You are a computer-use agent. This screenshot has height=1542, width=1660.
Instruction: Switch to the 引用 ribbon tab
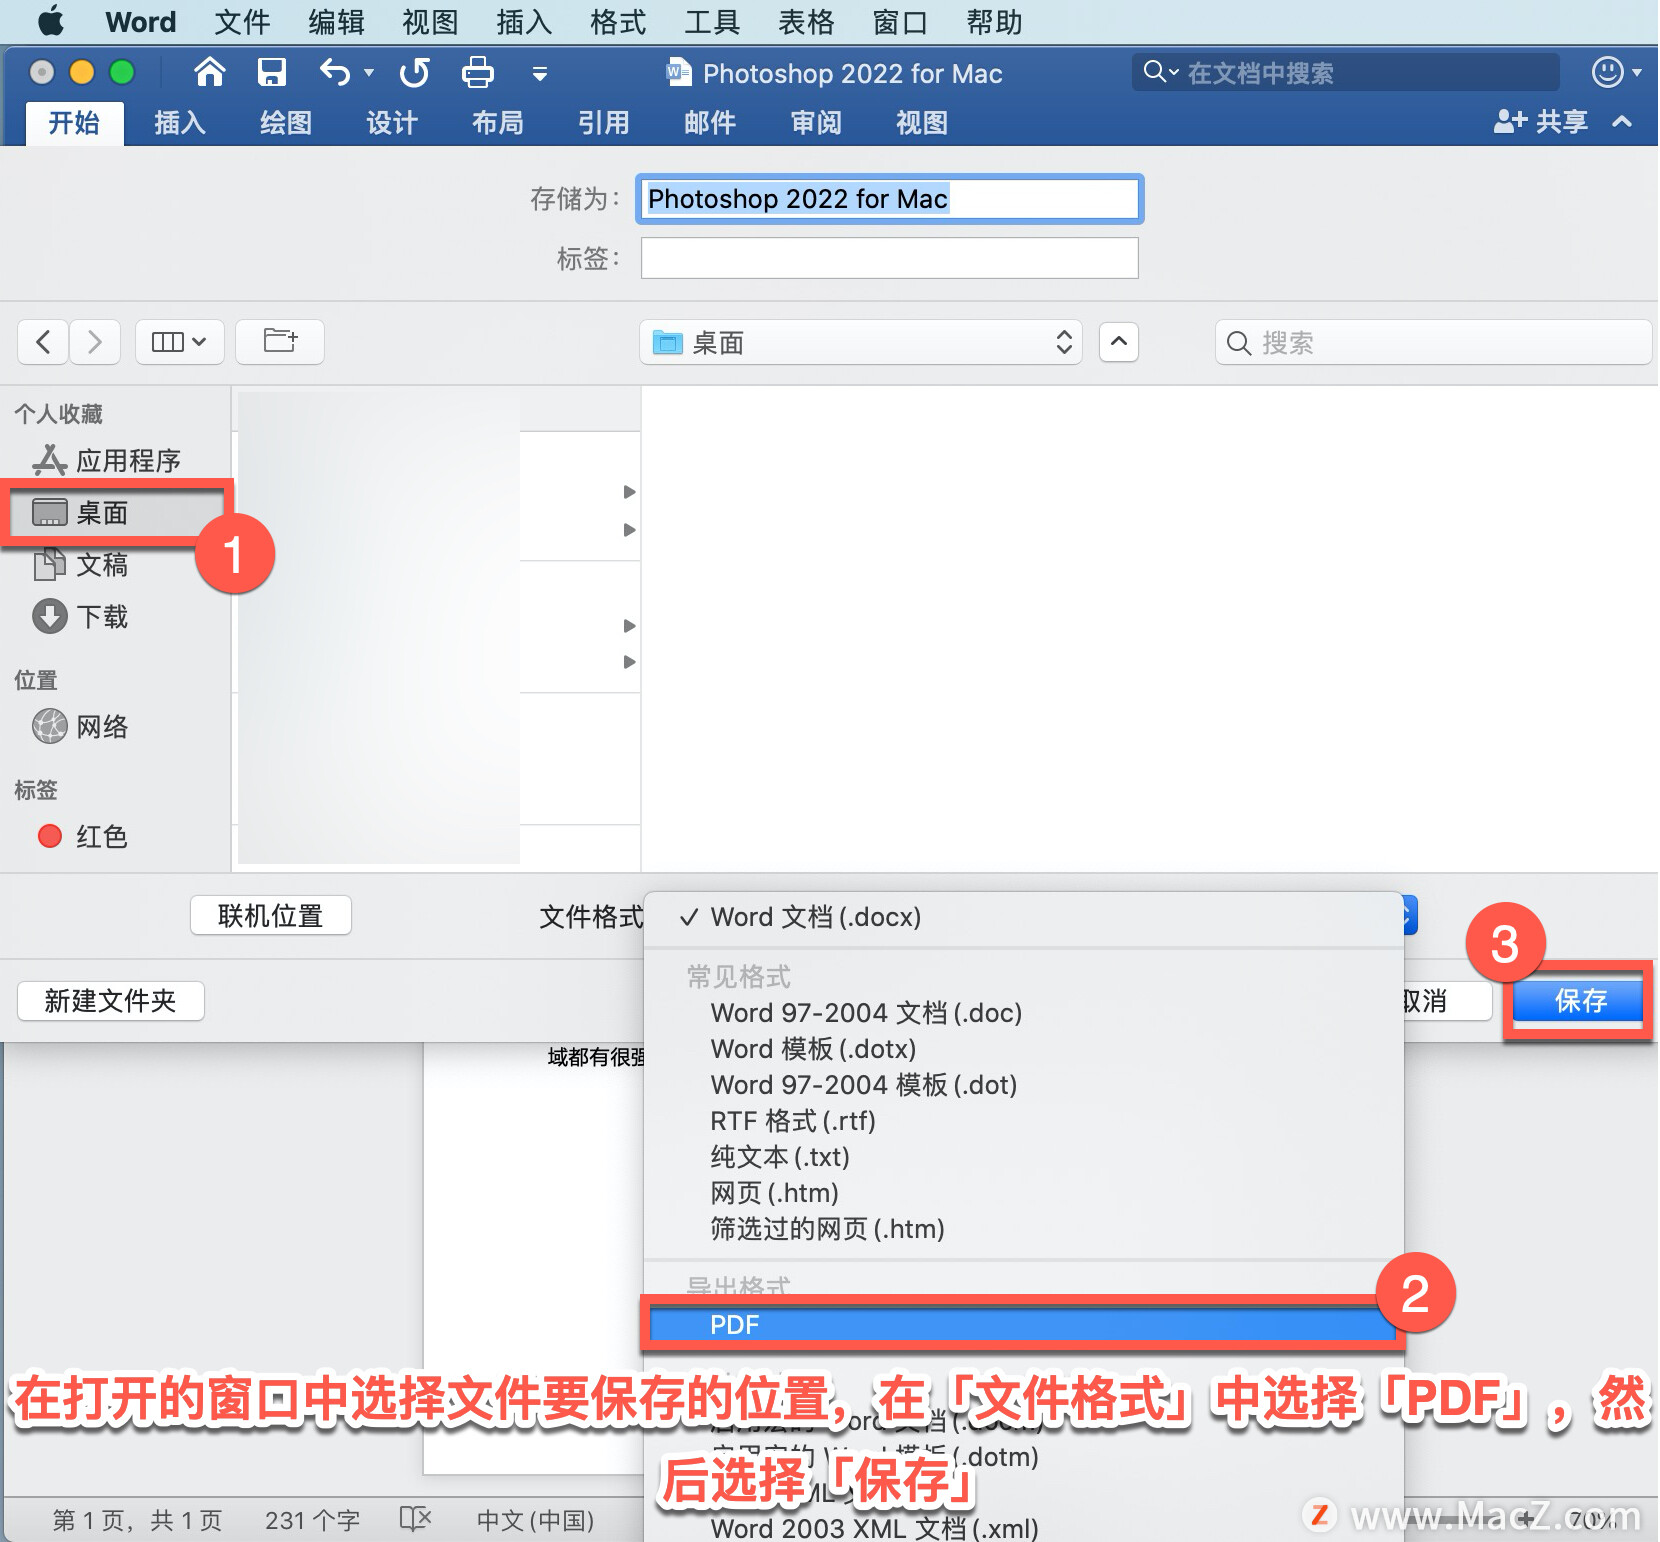(x=604, y=123)
